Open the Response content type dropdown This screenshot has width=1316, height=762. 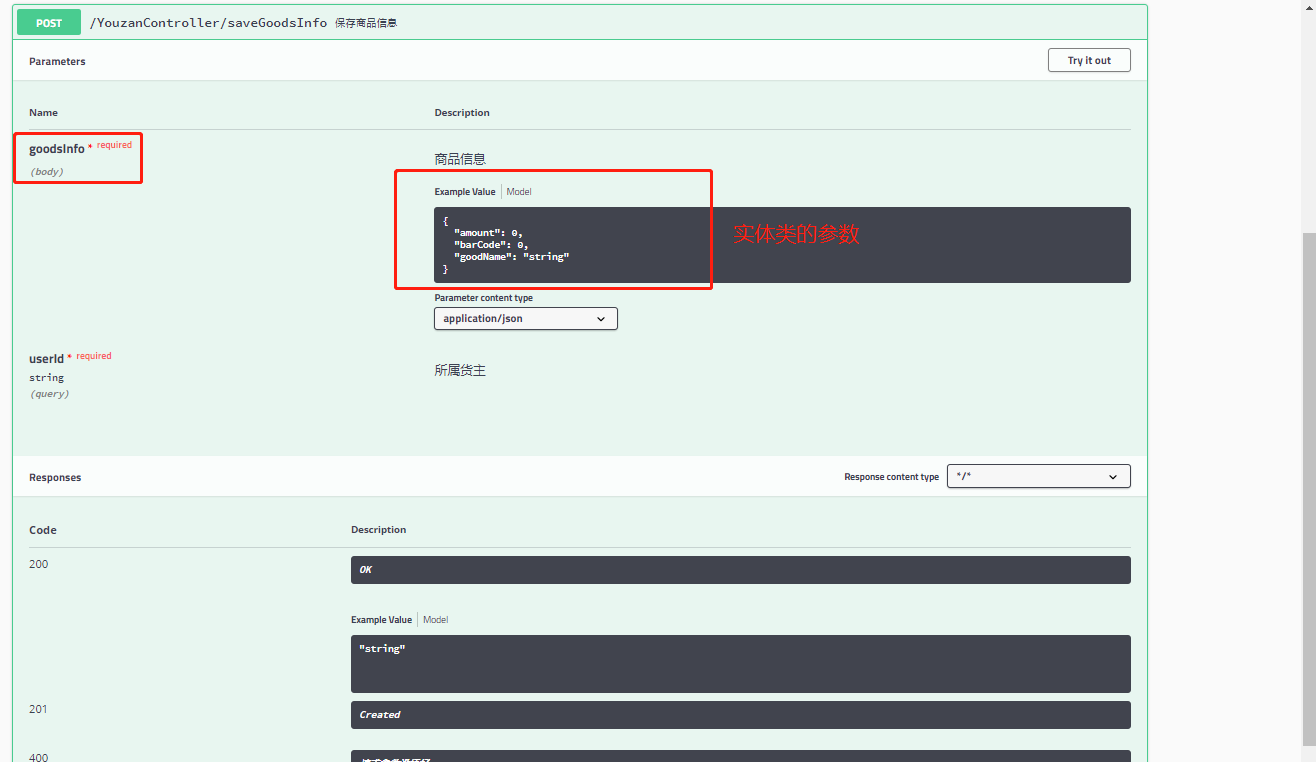pos(1039,477)
